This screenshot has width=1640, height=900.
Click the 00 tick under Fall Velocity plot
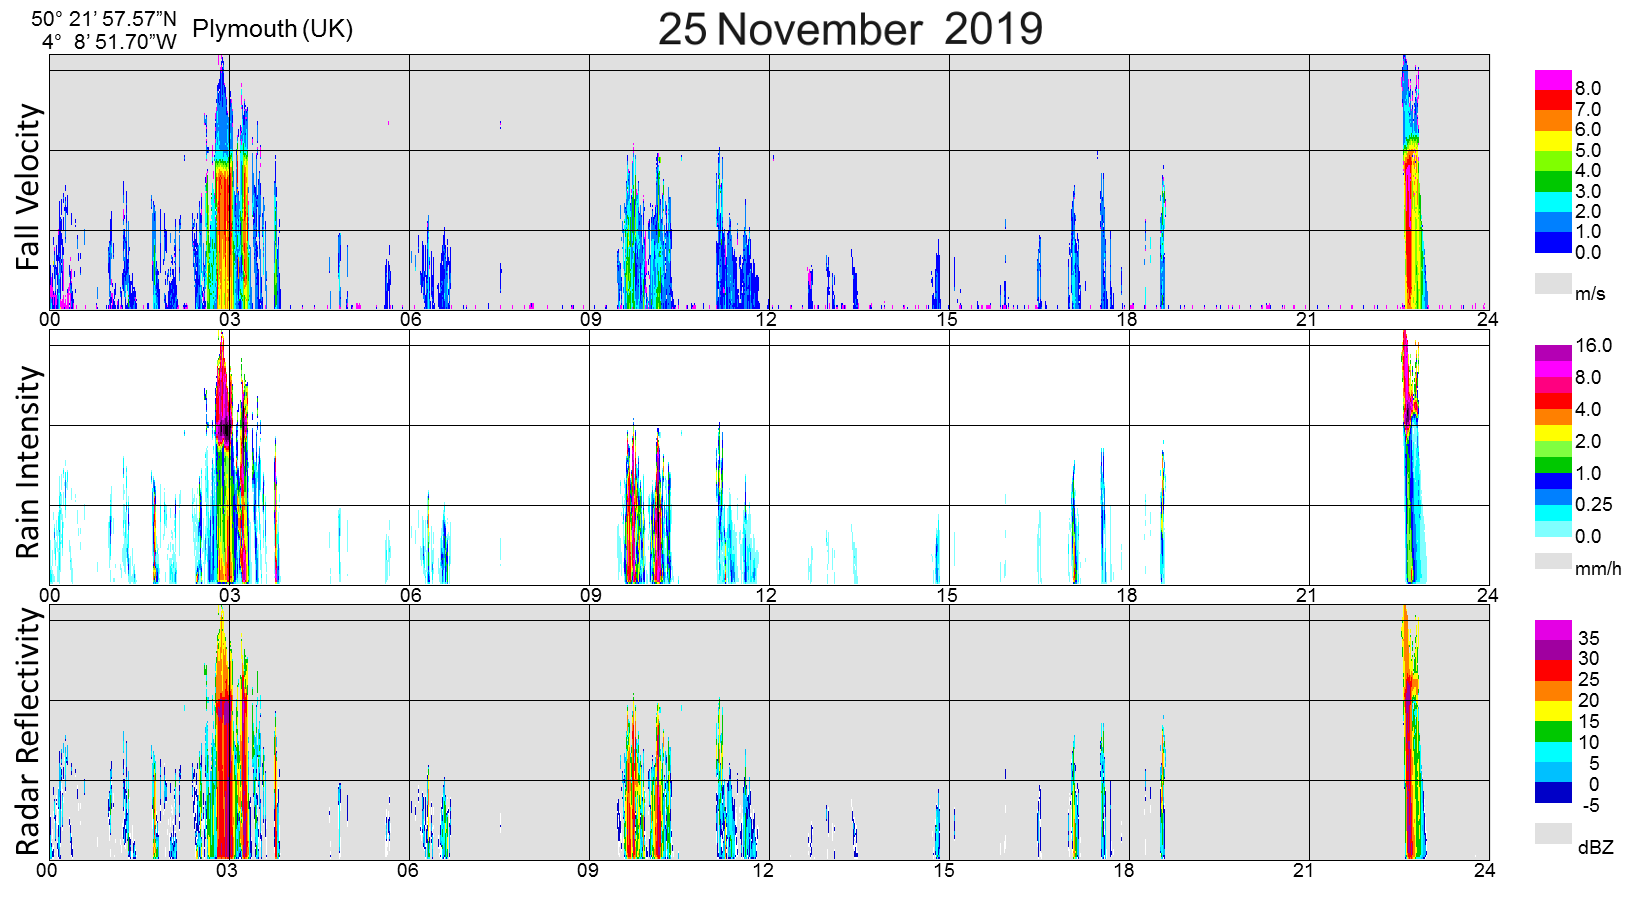tap(50, 320)
